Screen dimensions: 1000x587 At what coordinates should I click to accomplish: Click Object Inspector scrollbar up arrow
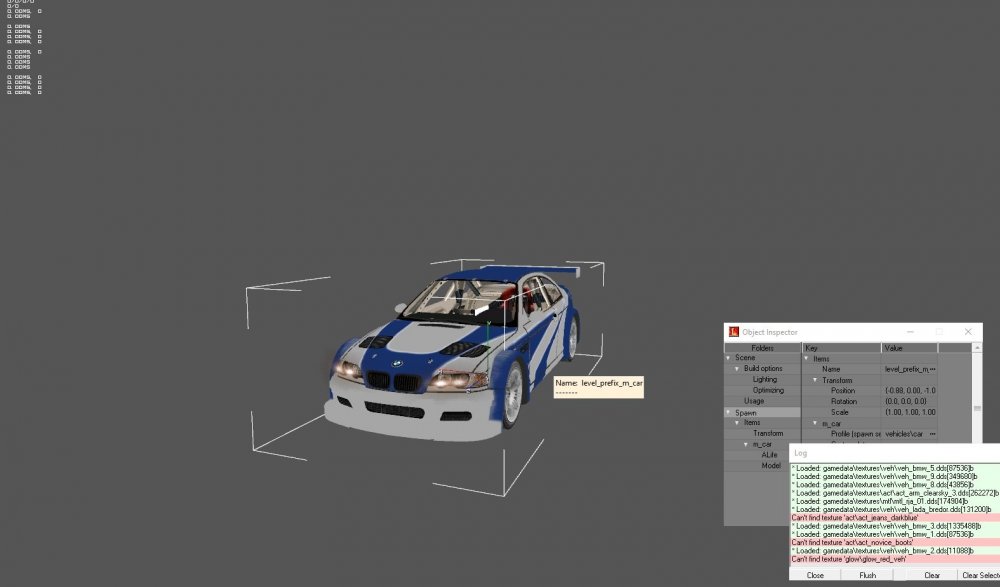coord(976,348)
